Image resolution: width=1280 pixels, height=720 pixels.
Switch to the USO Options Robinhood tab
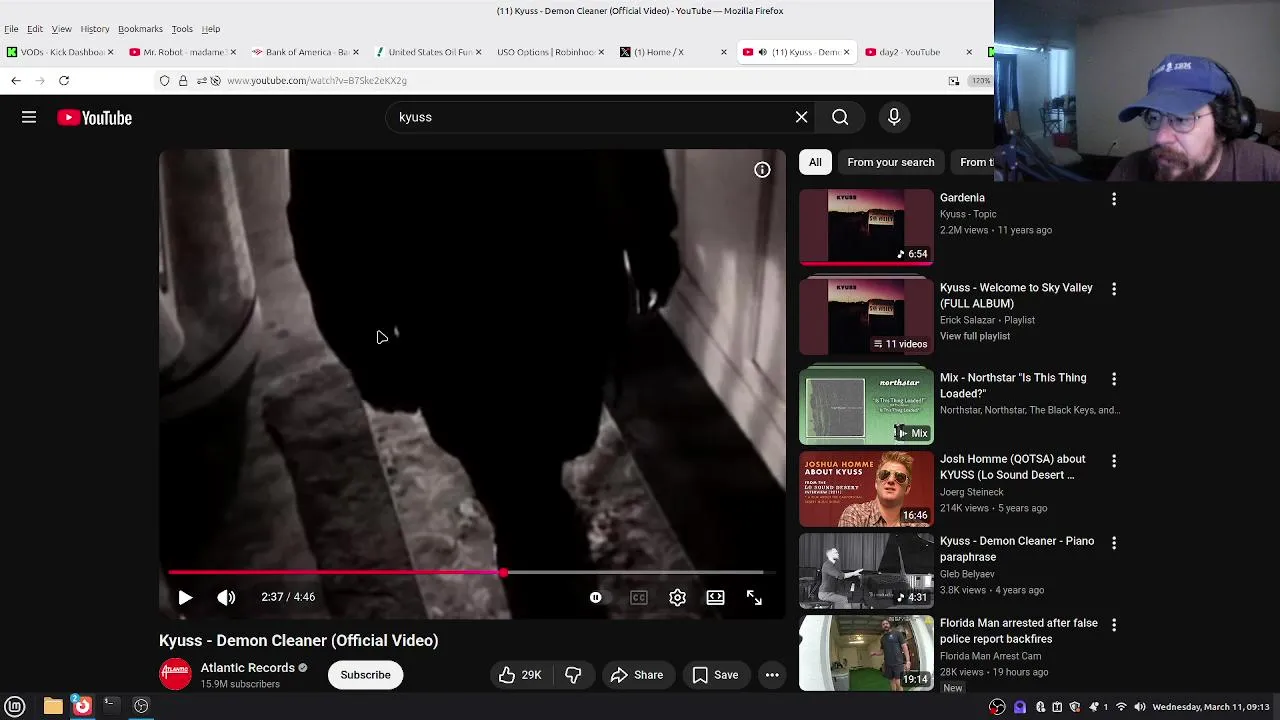pos(550,52)
